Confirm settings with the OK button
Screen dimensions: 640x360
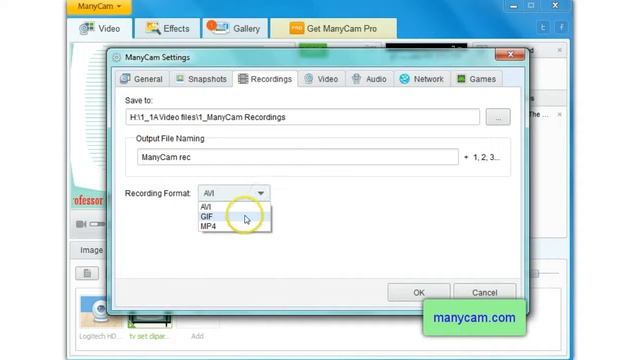tap(419, 293)
